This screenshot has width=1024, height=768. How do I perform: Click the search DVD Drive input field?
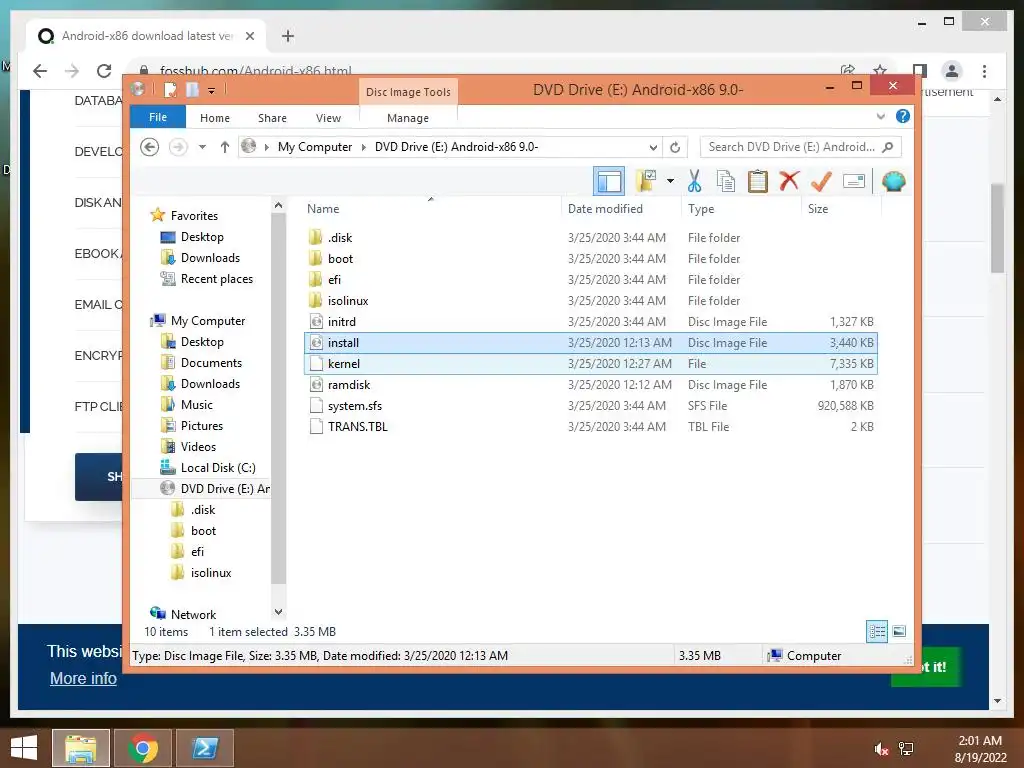tap(792, 147)
